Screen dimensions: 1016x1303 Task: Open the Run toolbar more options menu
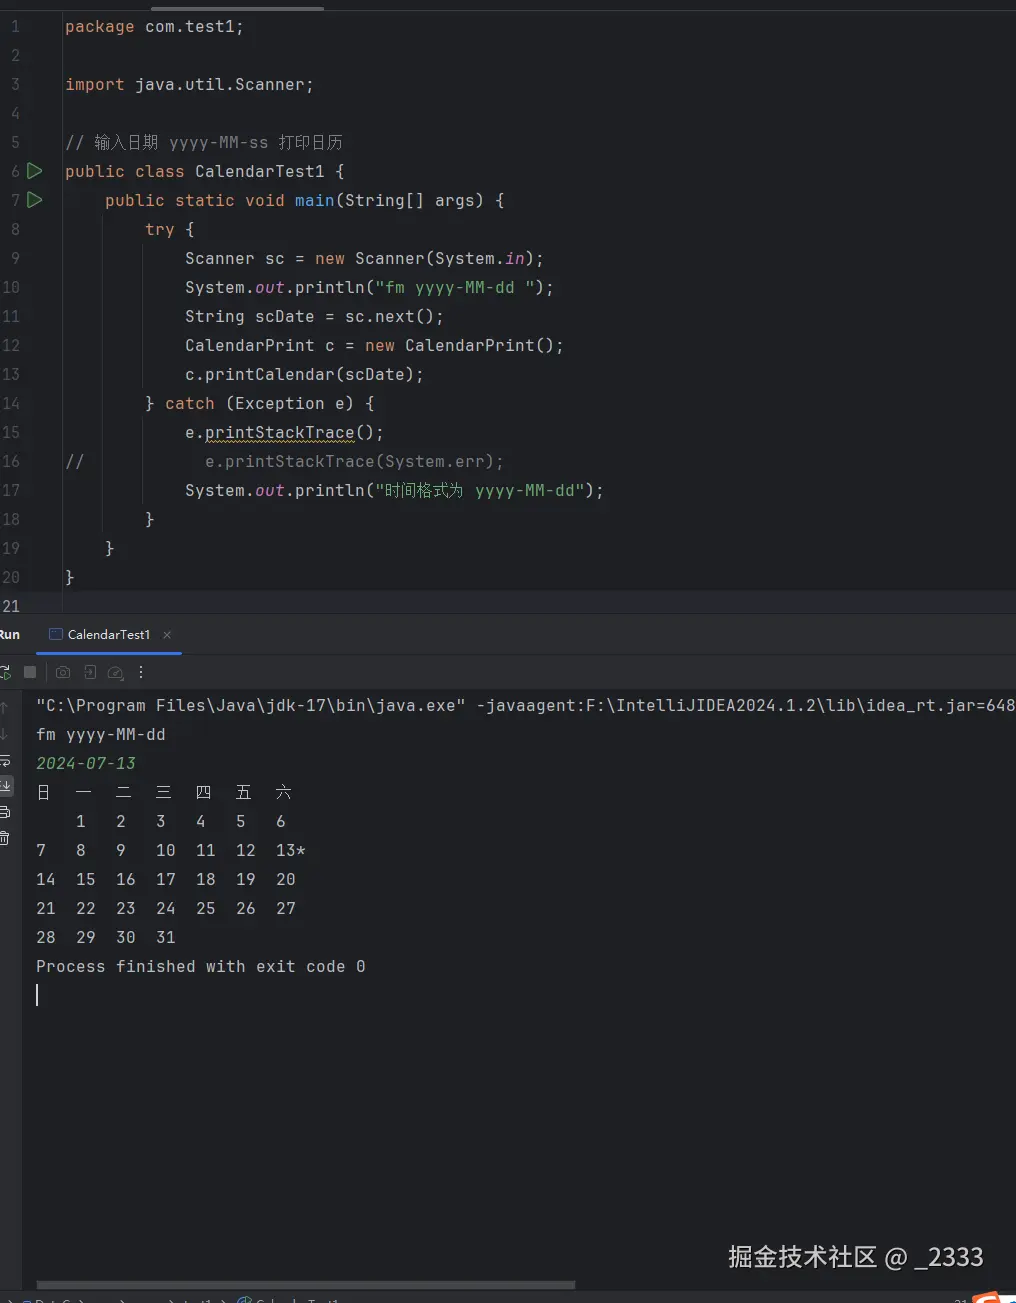point(141,672)
